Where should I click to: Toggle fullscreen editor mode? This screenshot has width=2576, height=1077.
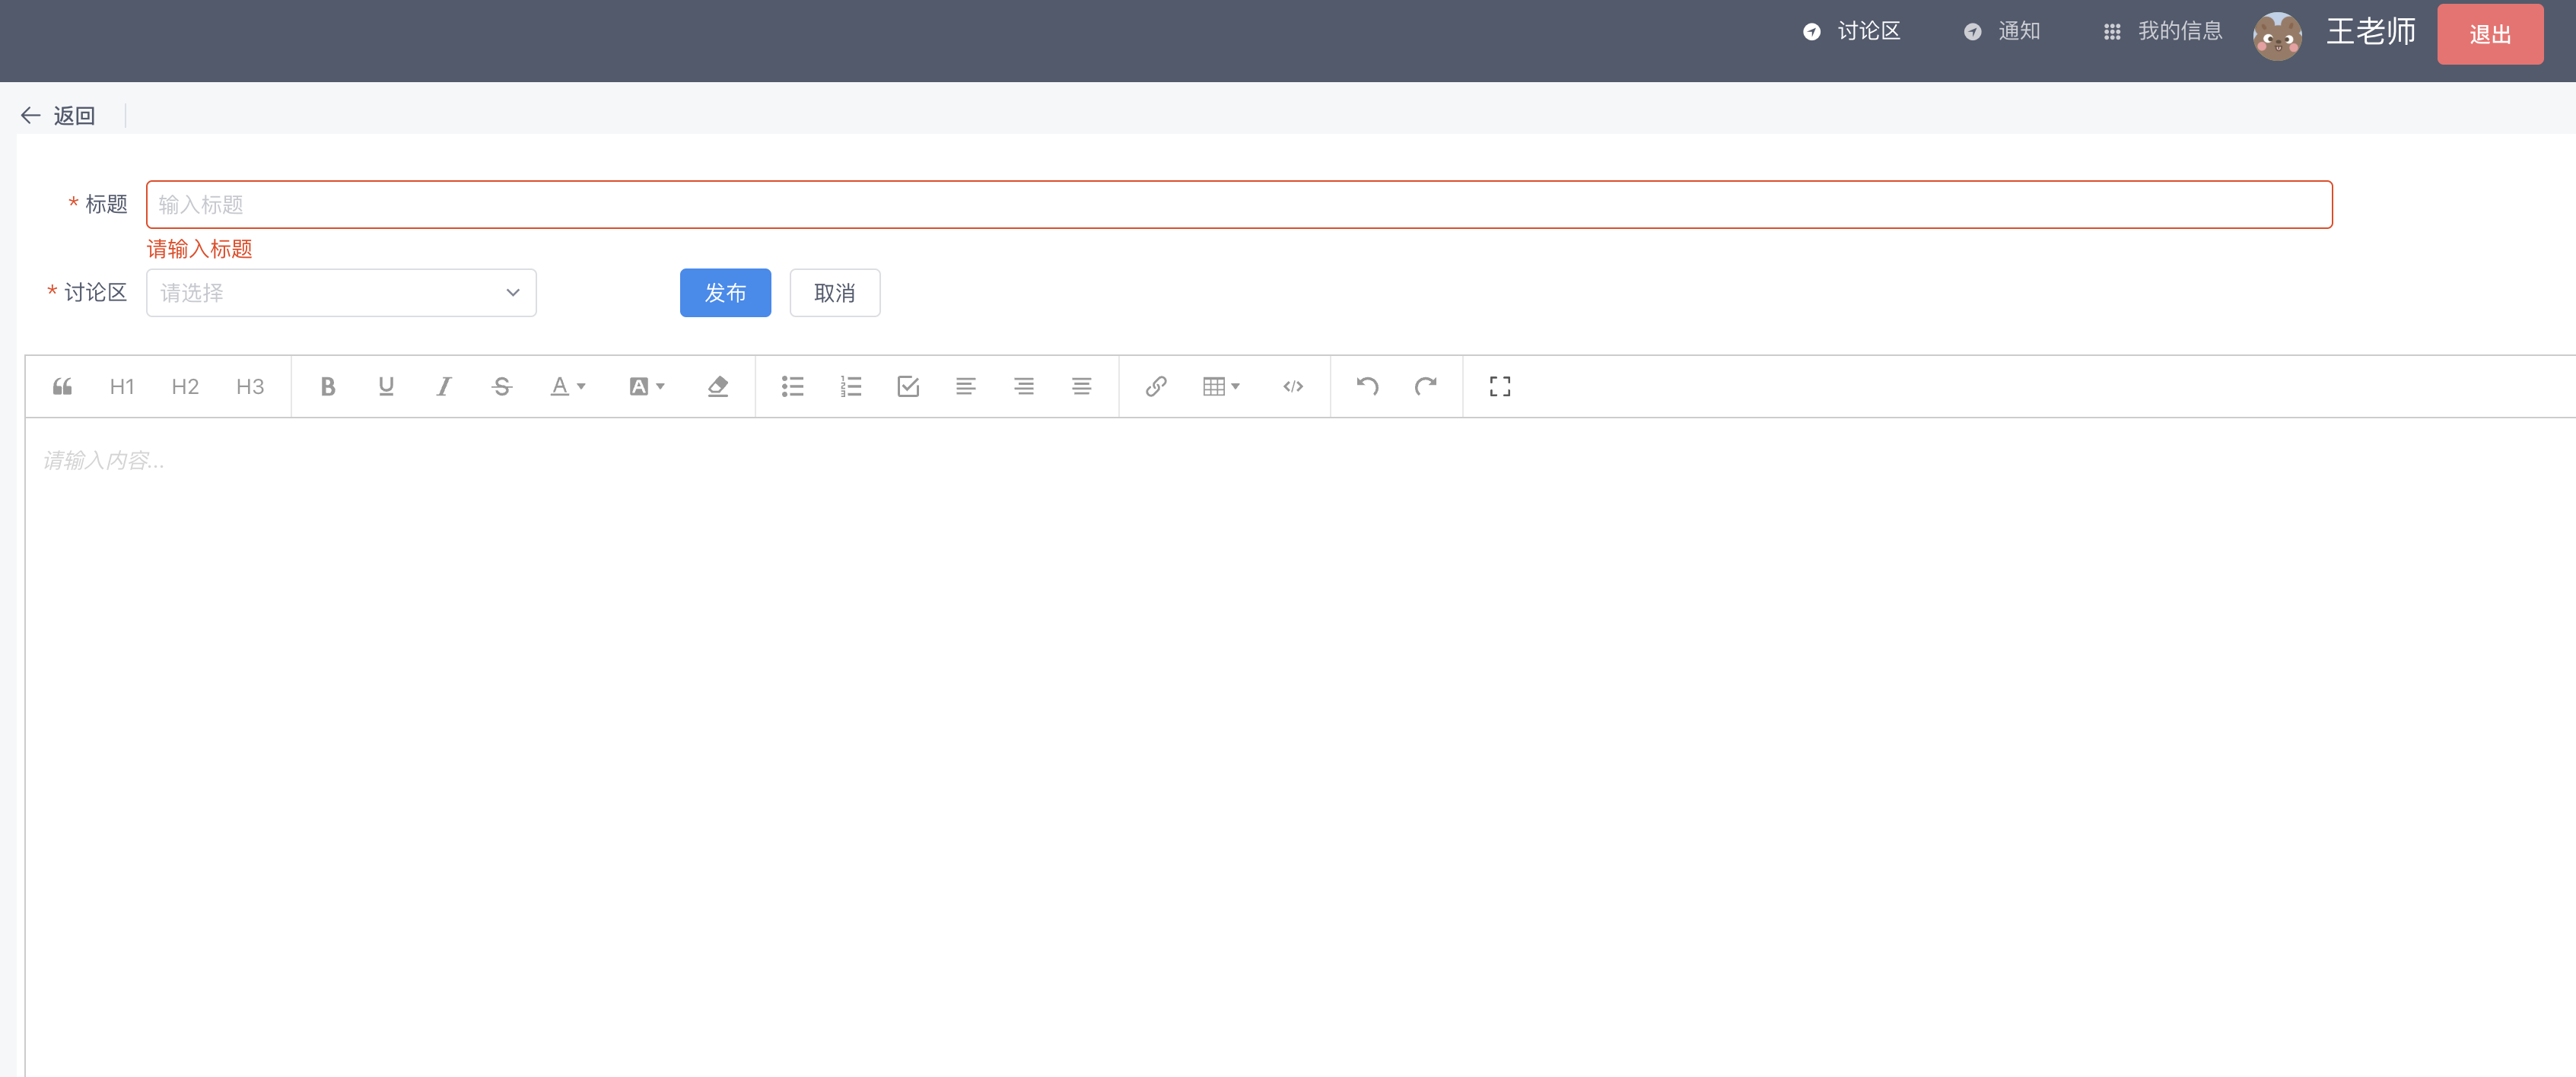(x=1499, y=386)
